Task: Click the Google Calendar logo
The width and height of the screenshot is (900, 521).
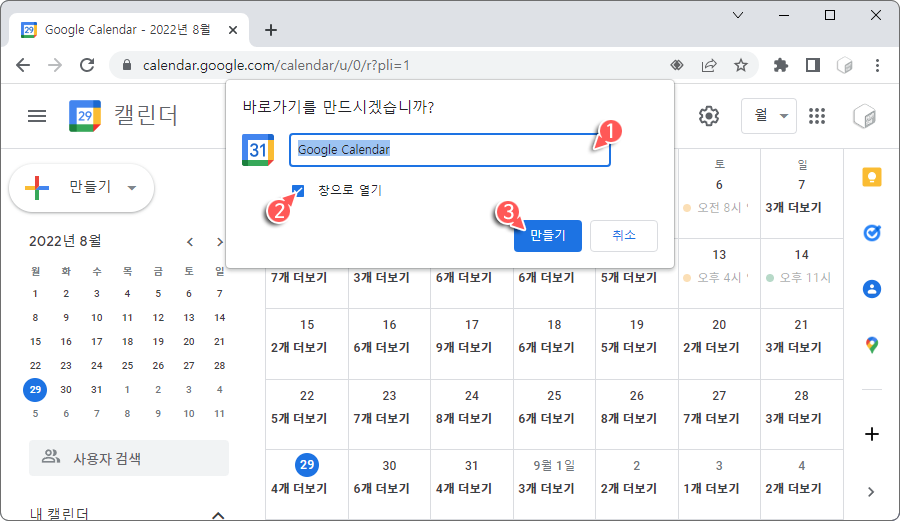Action: 85,116
